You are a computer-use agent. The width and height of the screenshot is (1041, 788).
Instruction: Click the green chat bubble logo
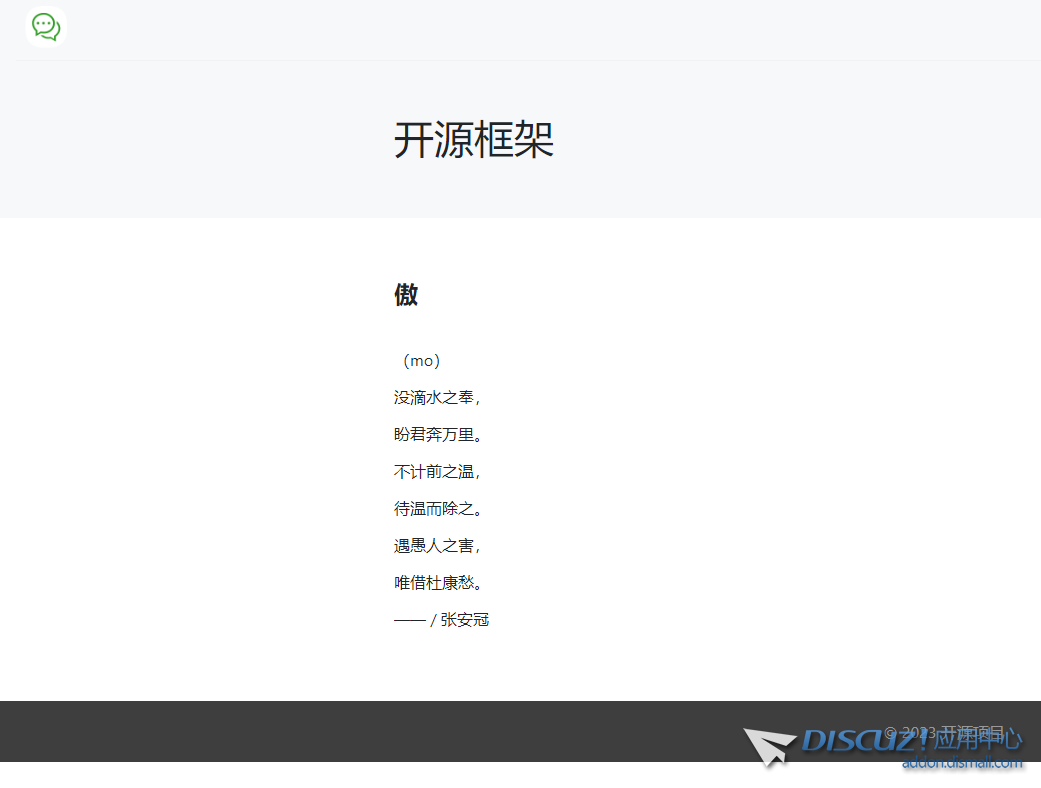(x=46, y=27)
